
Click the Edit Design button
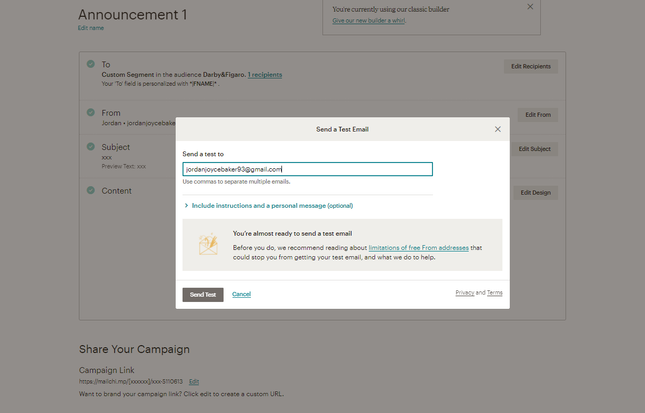[535, 192]
